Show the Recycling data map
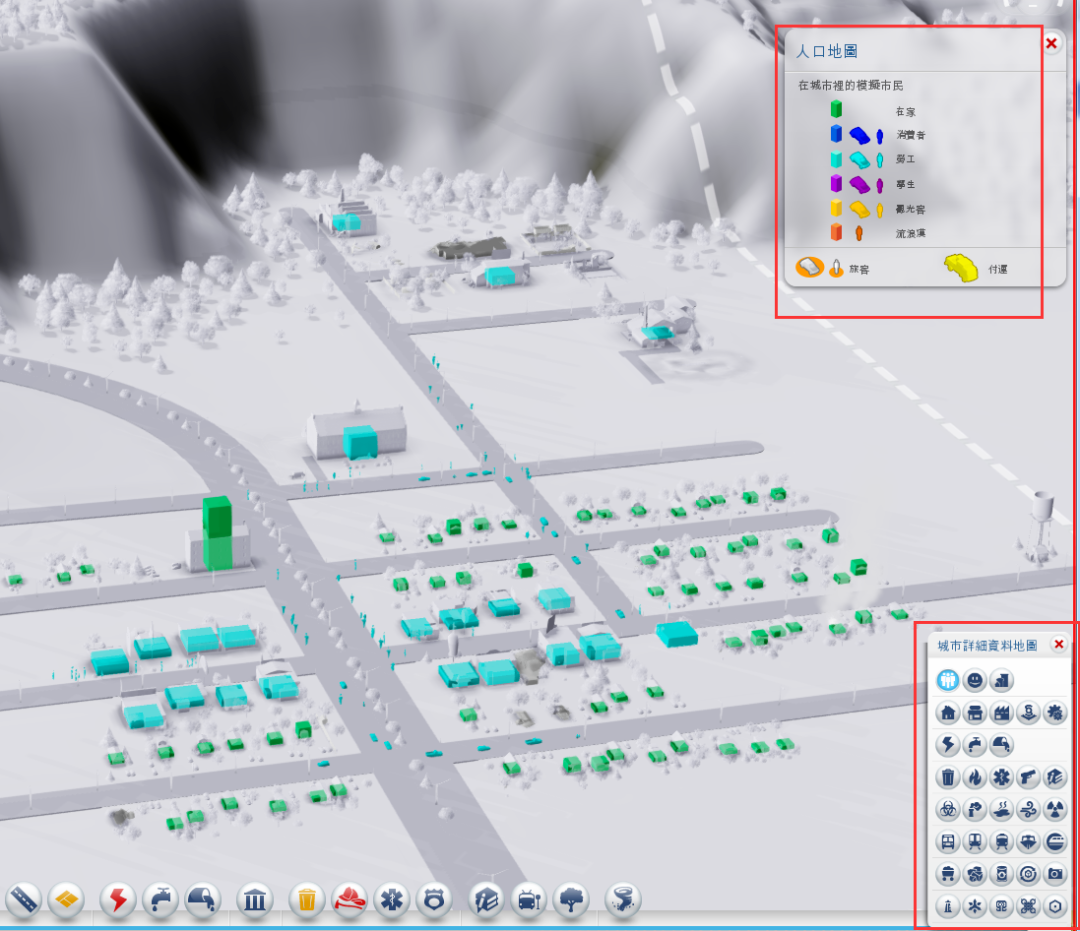This screenshot has width=1080, height=931. point(1028,874)
